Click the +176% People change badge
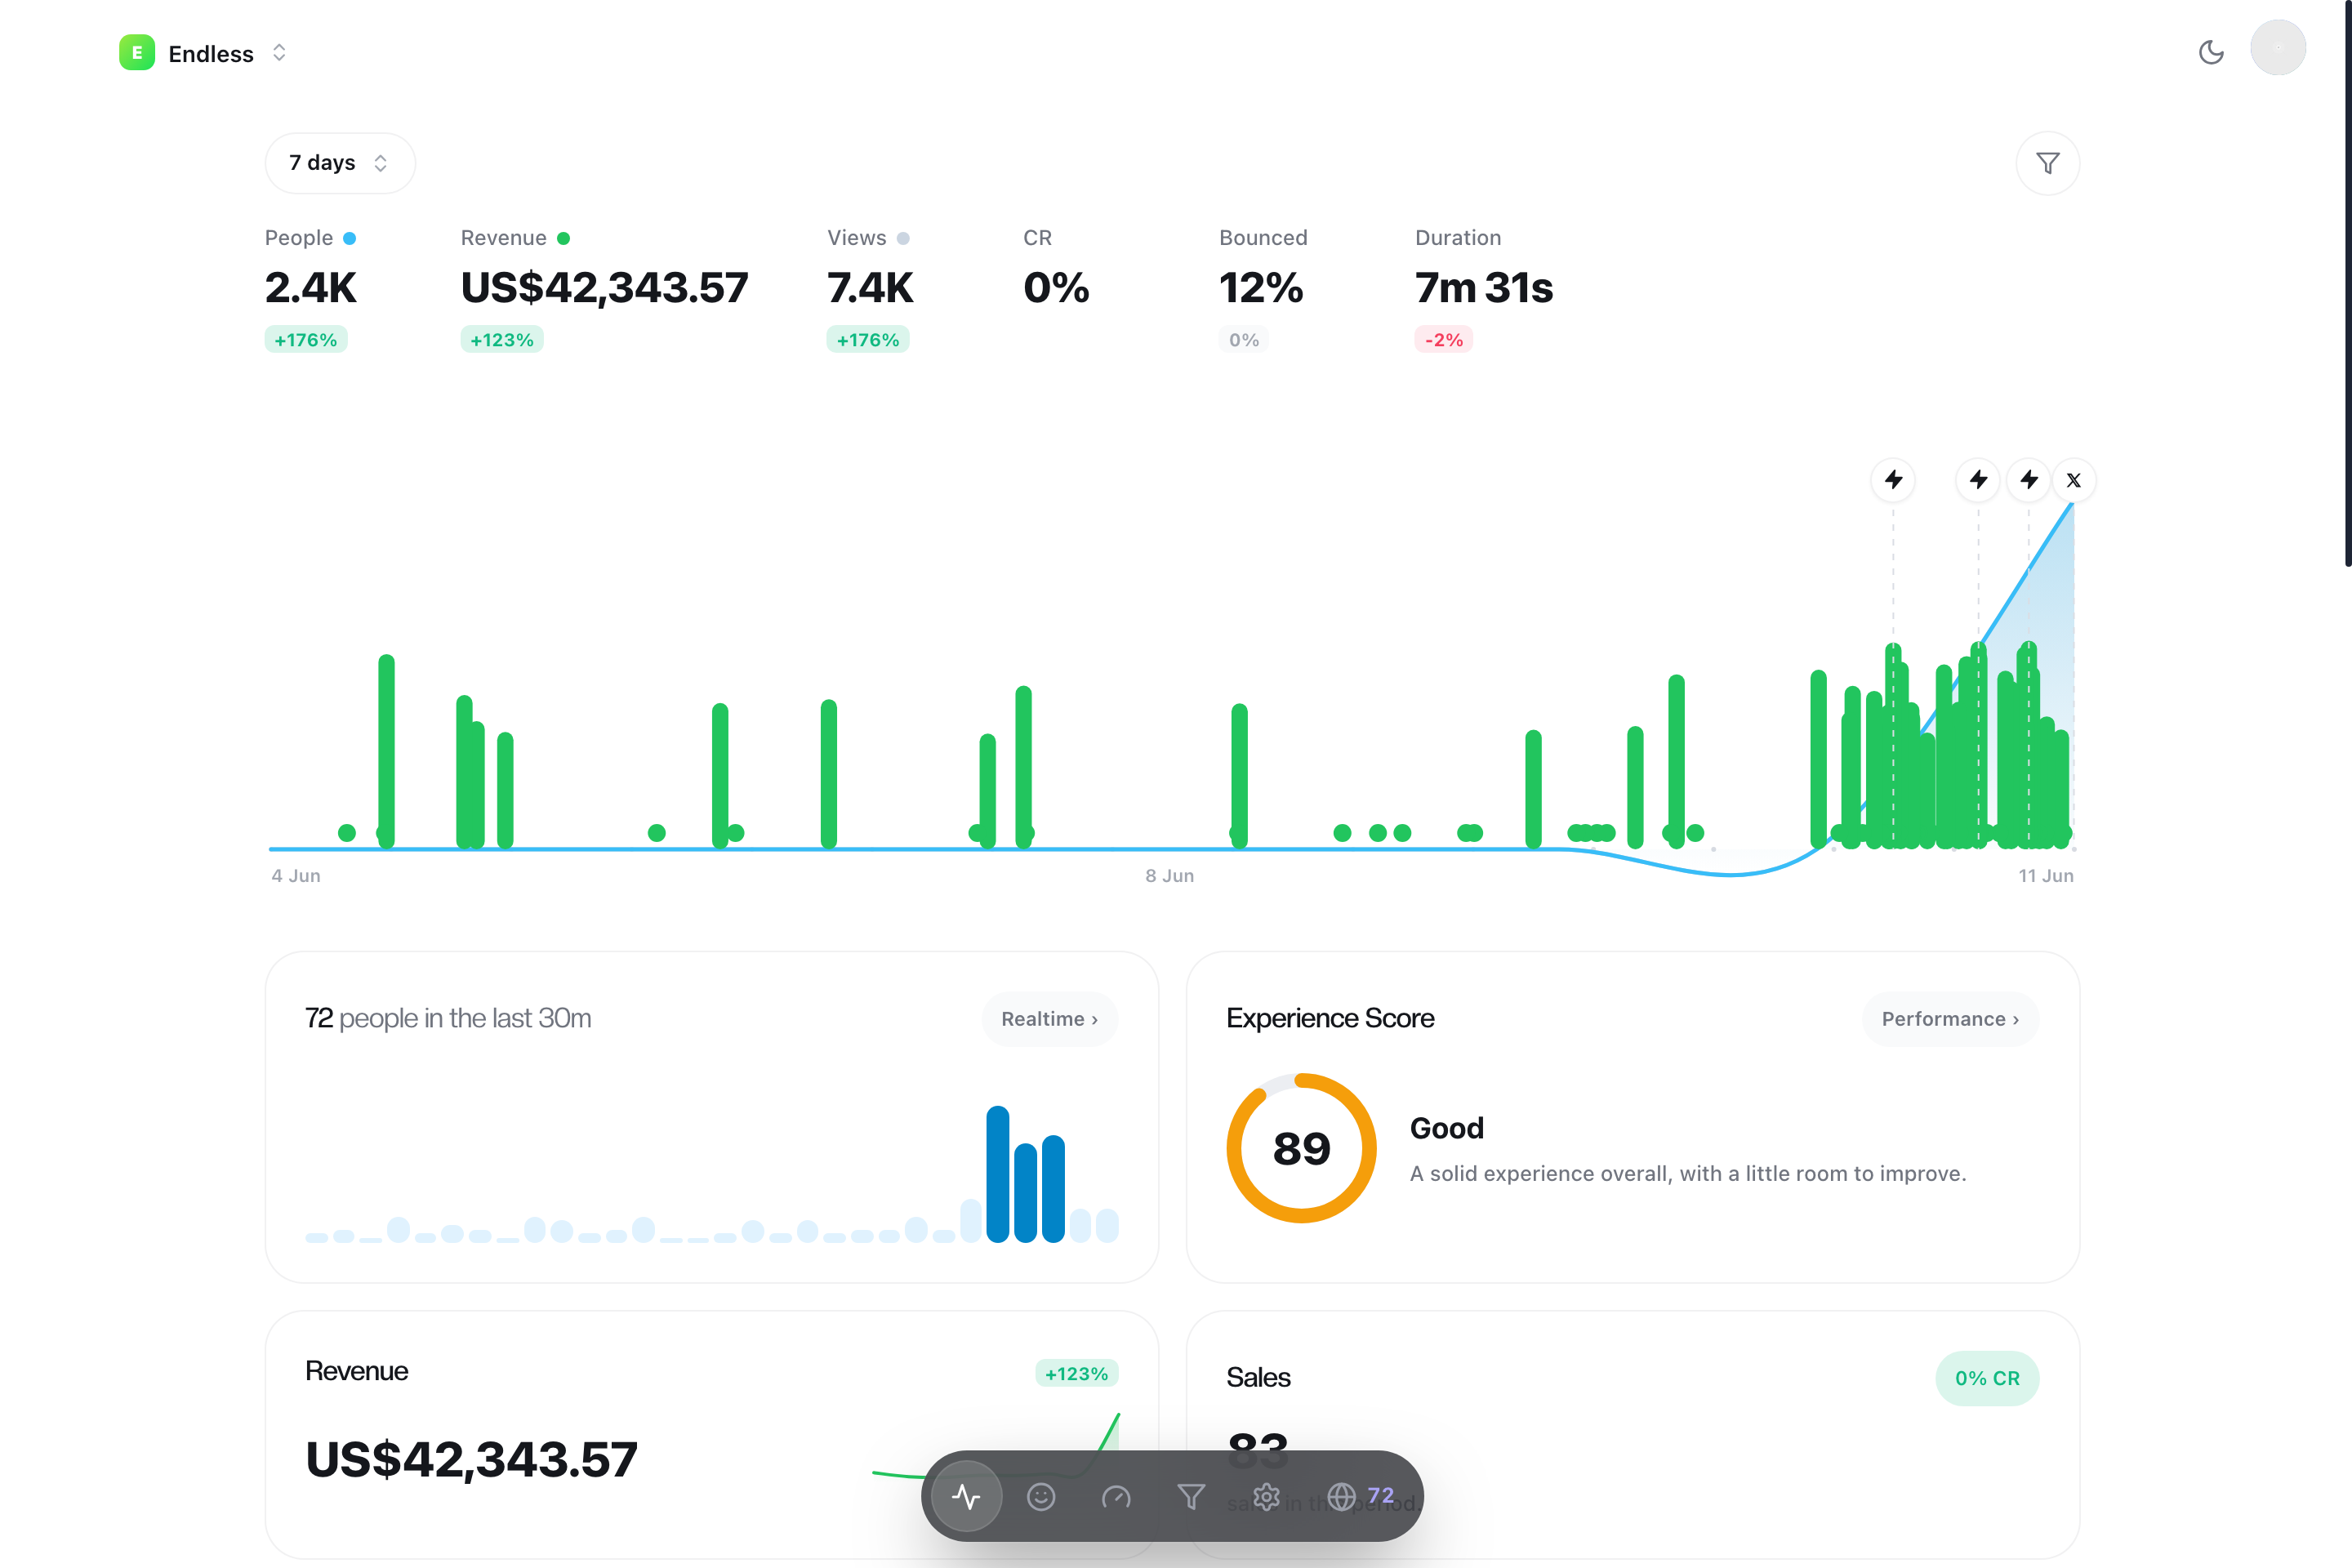 click(x=306, y=340)
